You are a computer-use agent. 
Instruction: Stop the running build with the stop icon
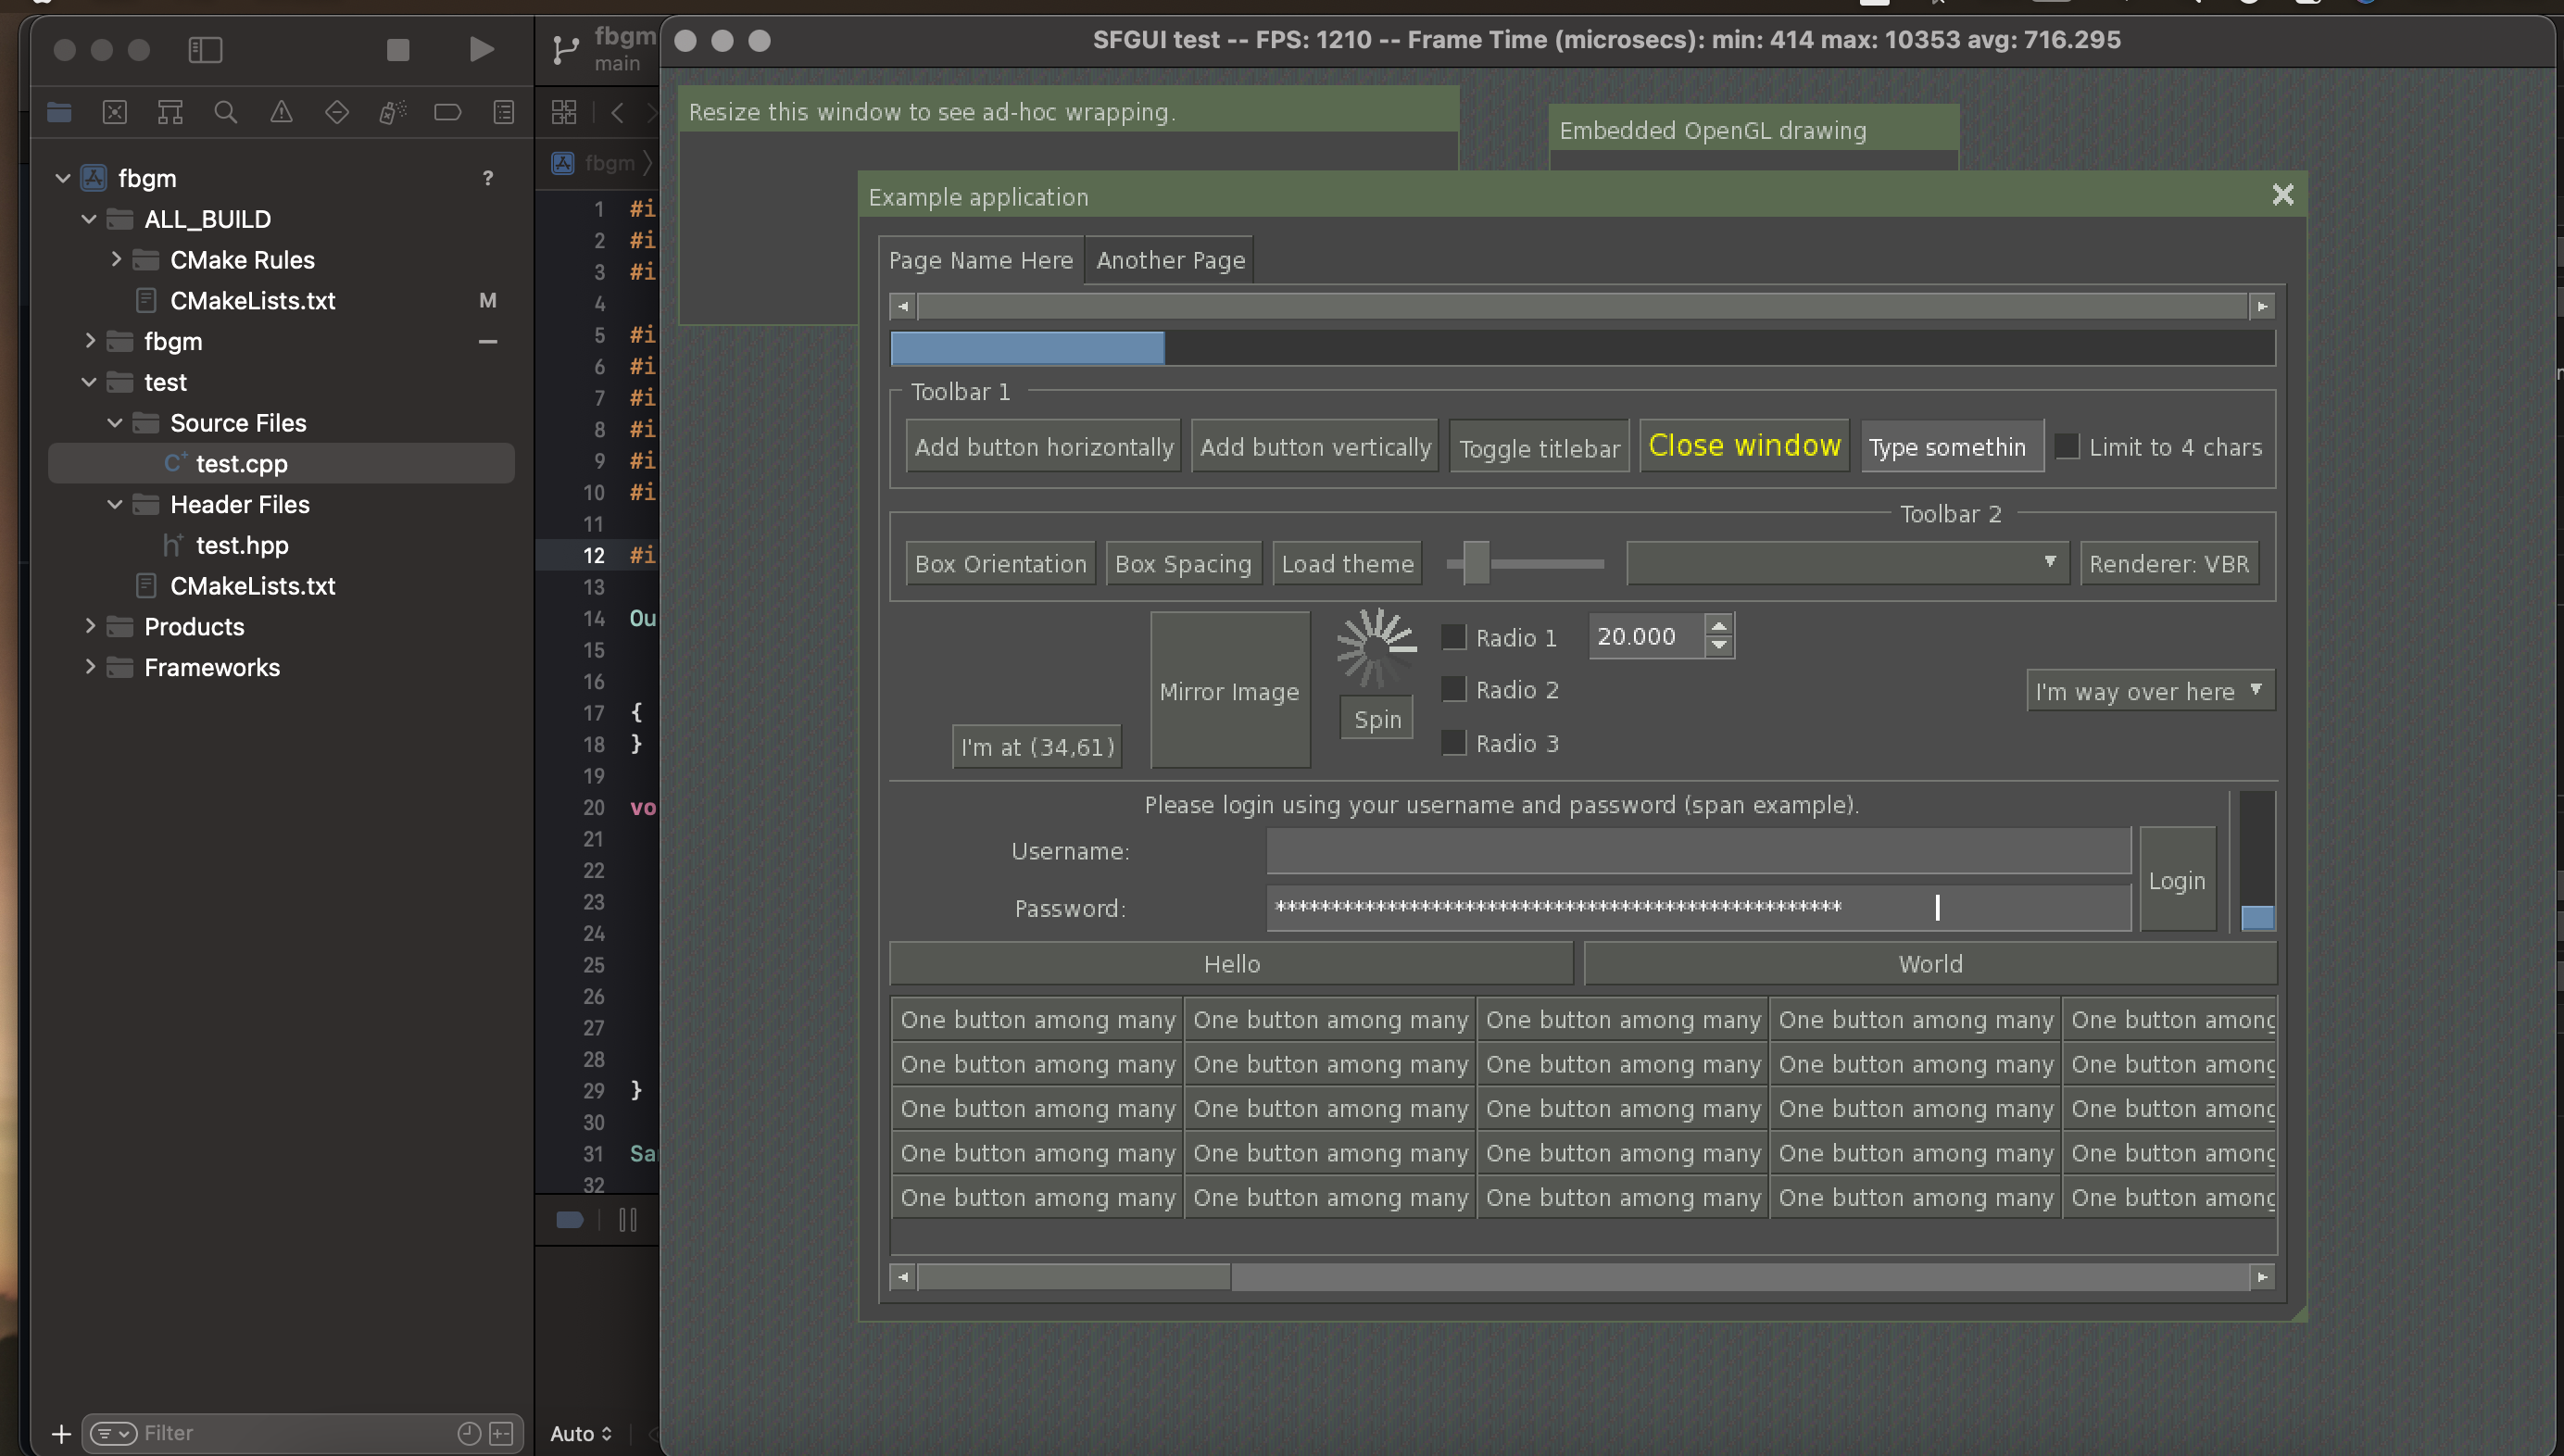[x=397, y=48]
